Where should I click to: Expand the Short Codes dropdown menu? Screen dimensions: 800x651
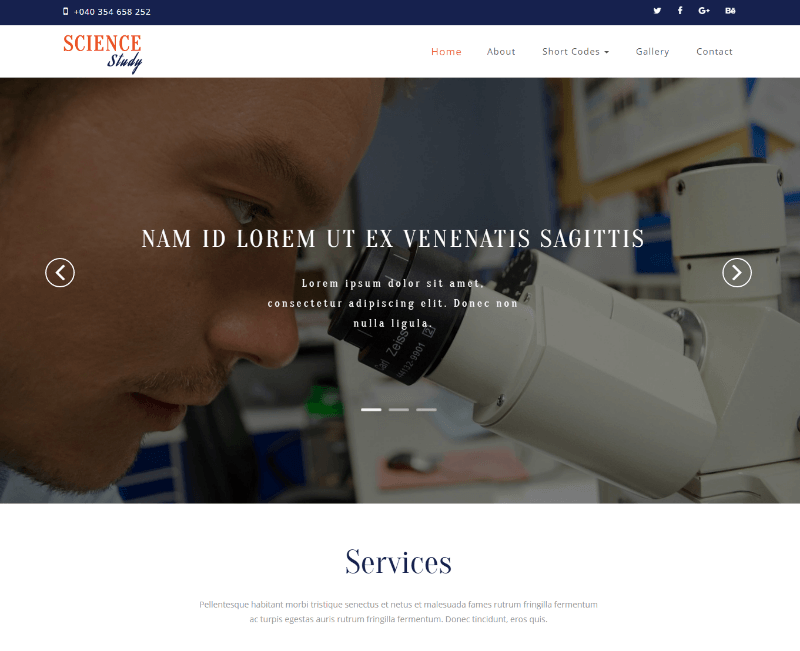(x=576, y=52)
